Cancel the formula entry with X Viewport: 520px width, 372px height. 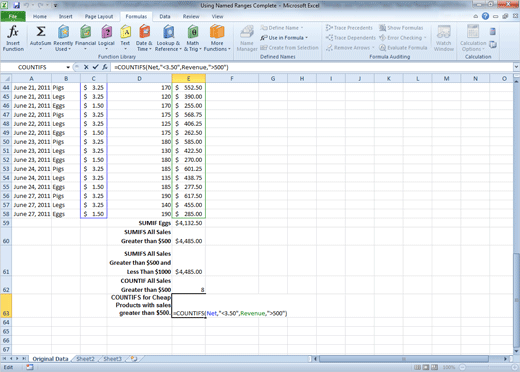[86, 67]
